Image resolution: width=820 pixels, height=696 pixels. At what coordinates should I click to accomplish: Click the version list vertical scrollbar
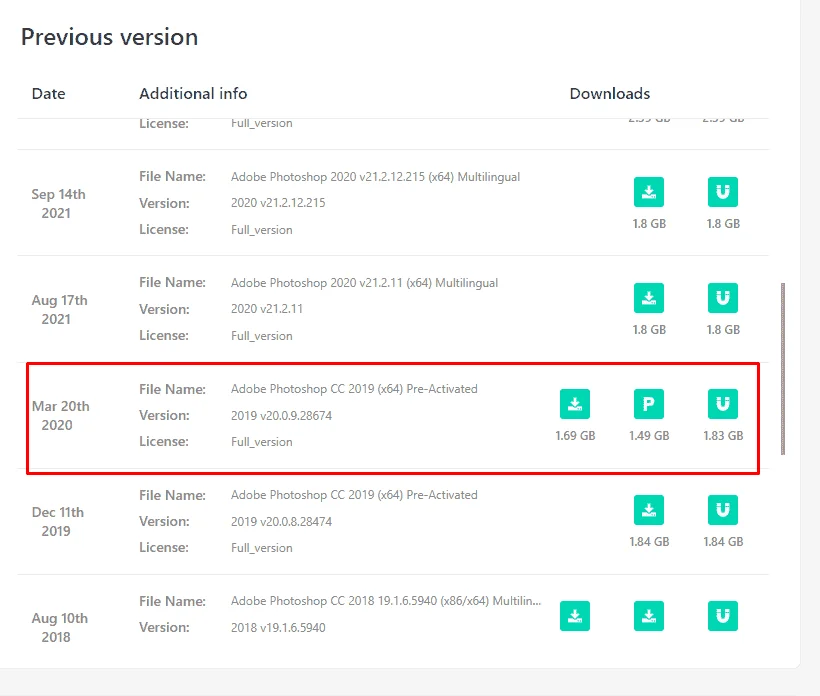coord(782,369)
